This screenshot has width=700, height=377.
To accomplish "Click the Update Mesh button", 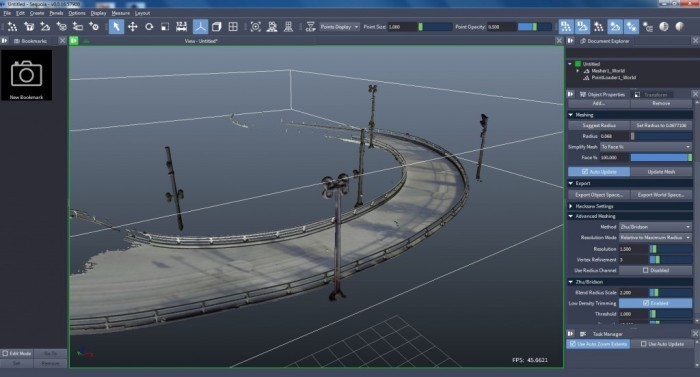I will point(661,172).
